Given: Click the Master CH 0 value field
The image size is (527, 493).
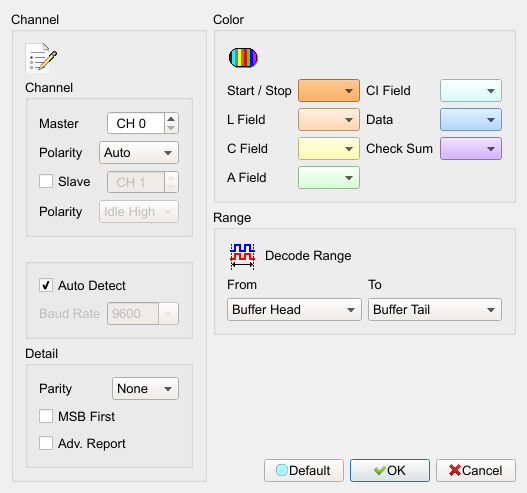Looking at the screenshot, I should tap(136, 123).
